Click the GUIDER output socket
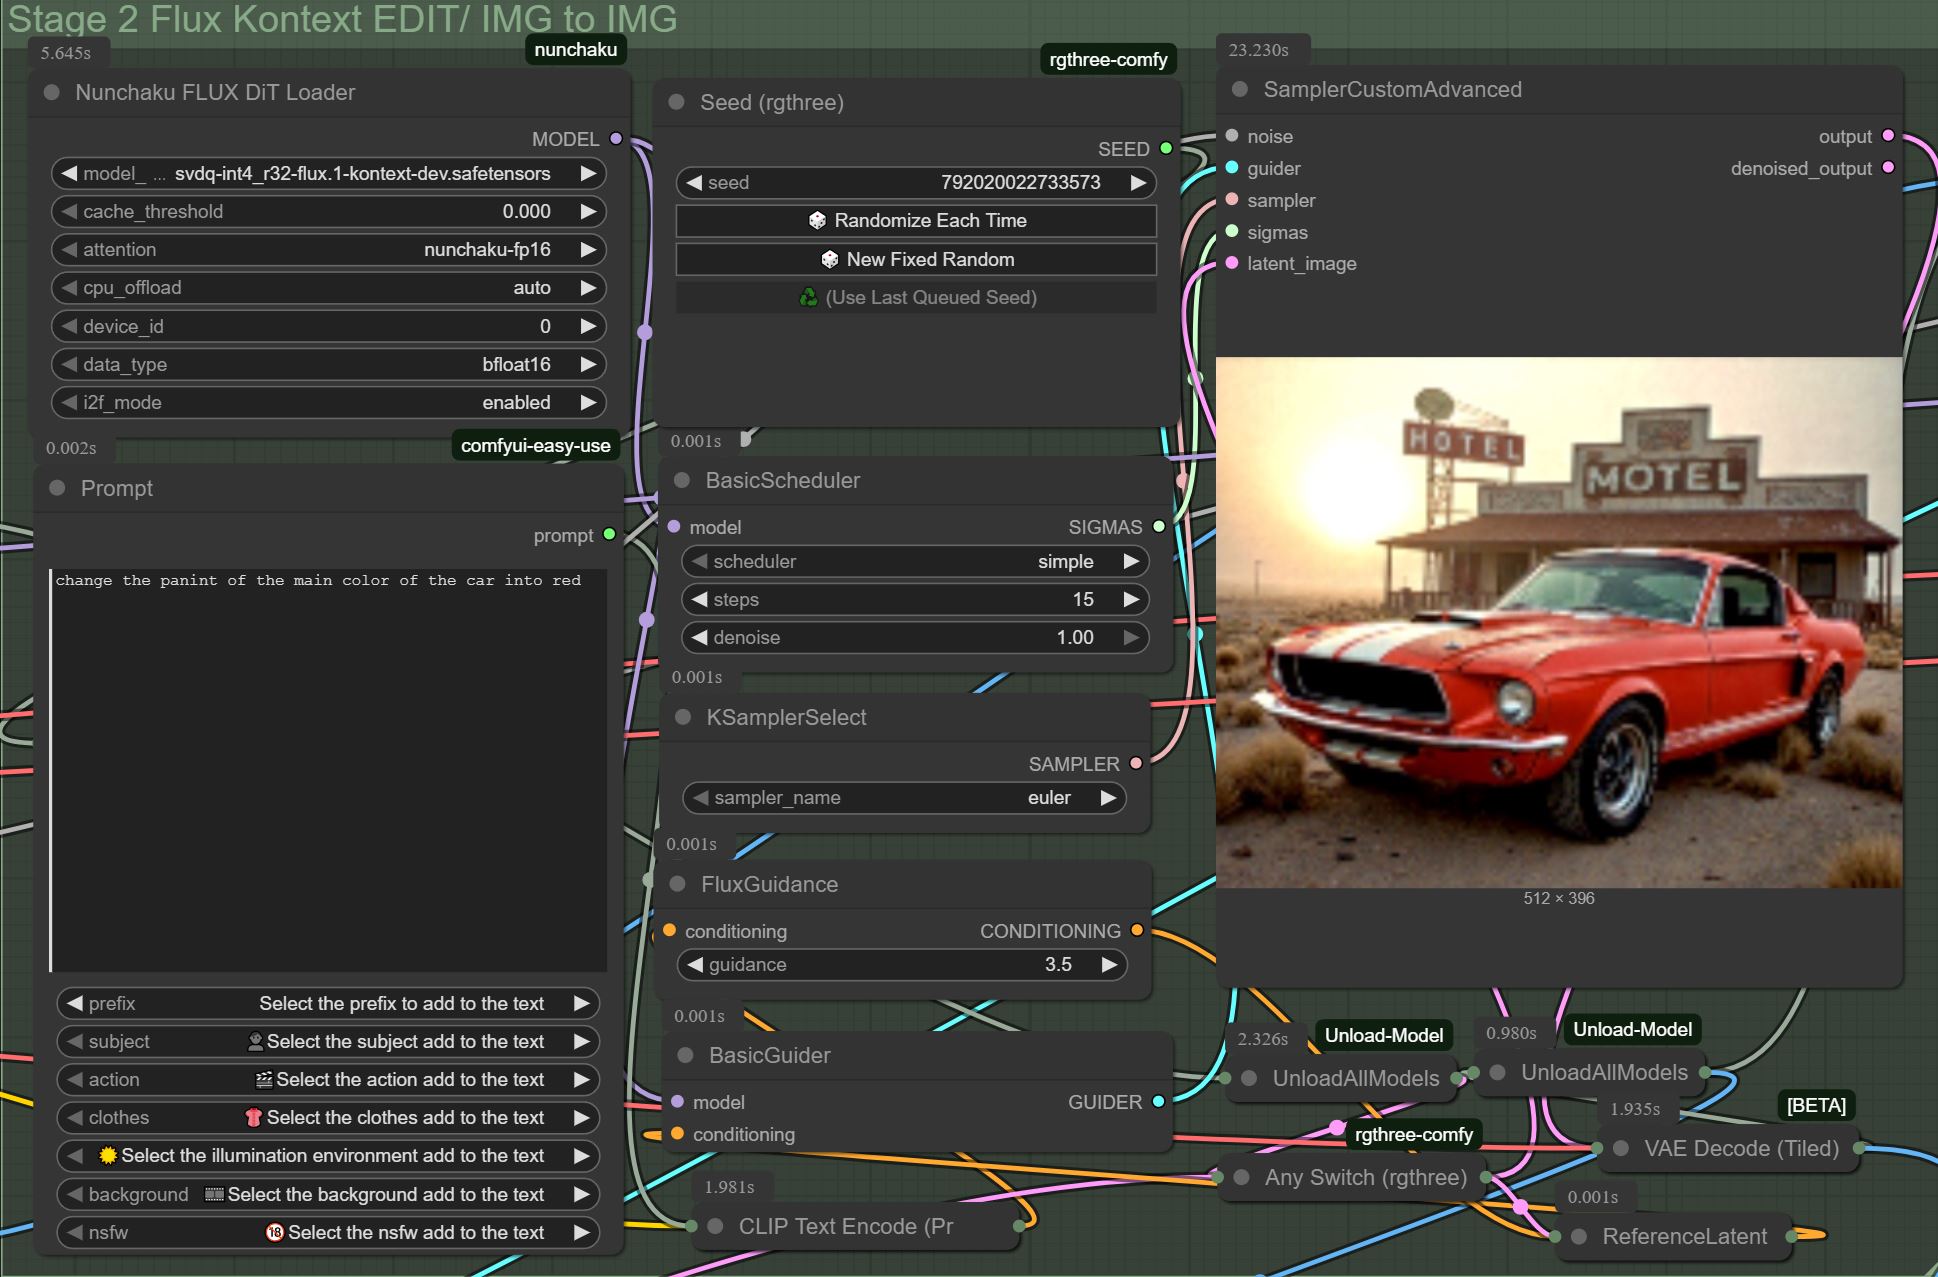1938x1277 pixels. point(1158,1101)
